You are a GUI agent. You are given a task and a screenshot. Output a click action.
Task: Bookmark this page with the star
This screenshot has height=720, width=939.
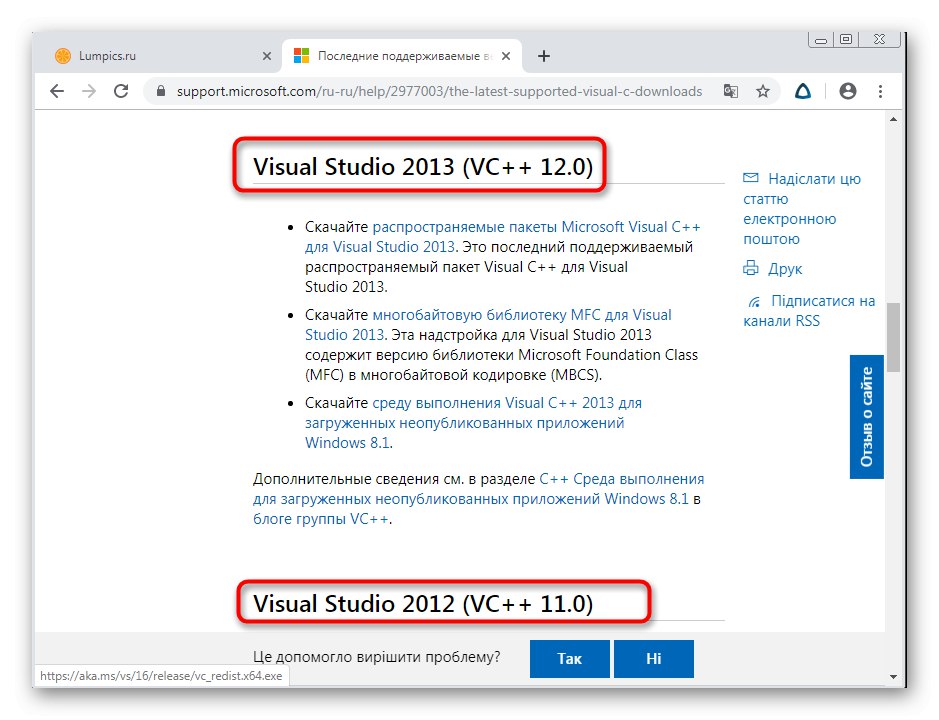pos(763,91)
